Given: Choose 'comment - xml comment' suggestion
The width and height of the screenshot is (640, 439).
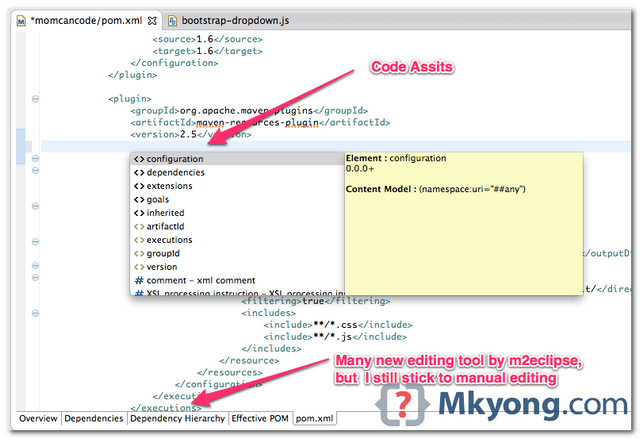Looking at the screenshot, I should 237,280.
